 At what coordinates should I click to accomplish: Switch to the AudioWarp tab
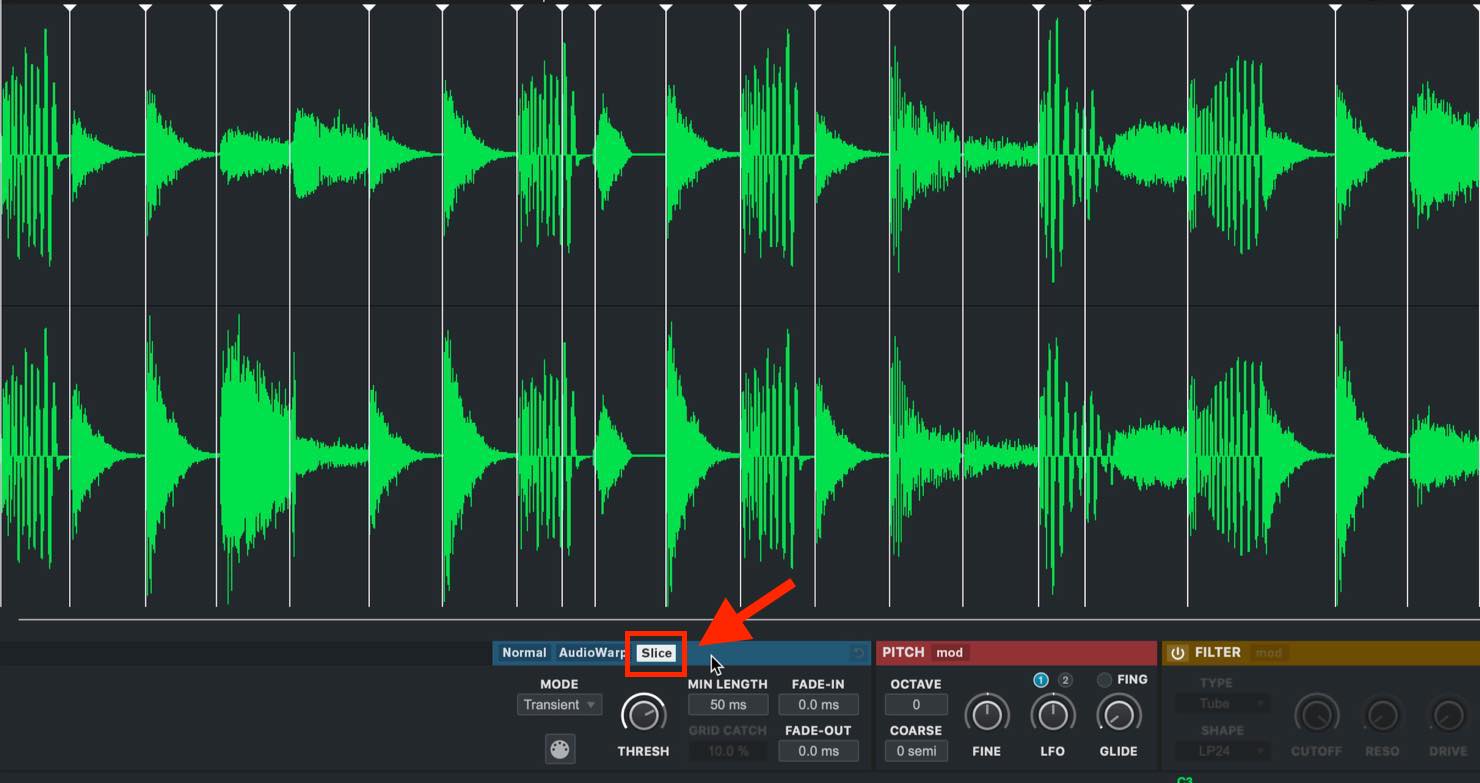click(x=592, y=653)
